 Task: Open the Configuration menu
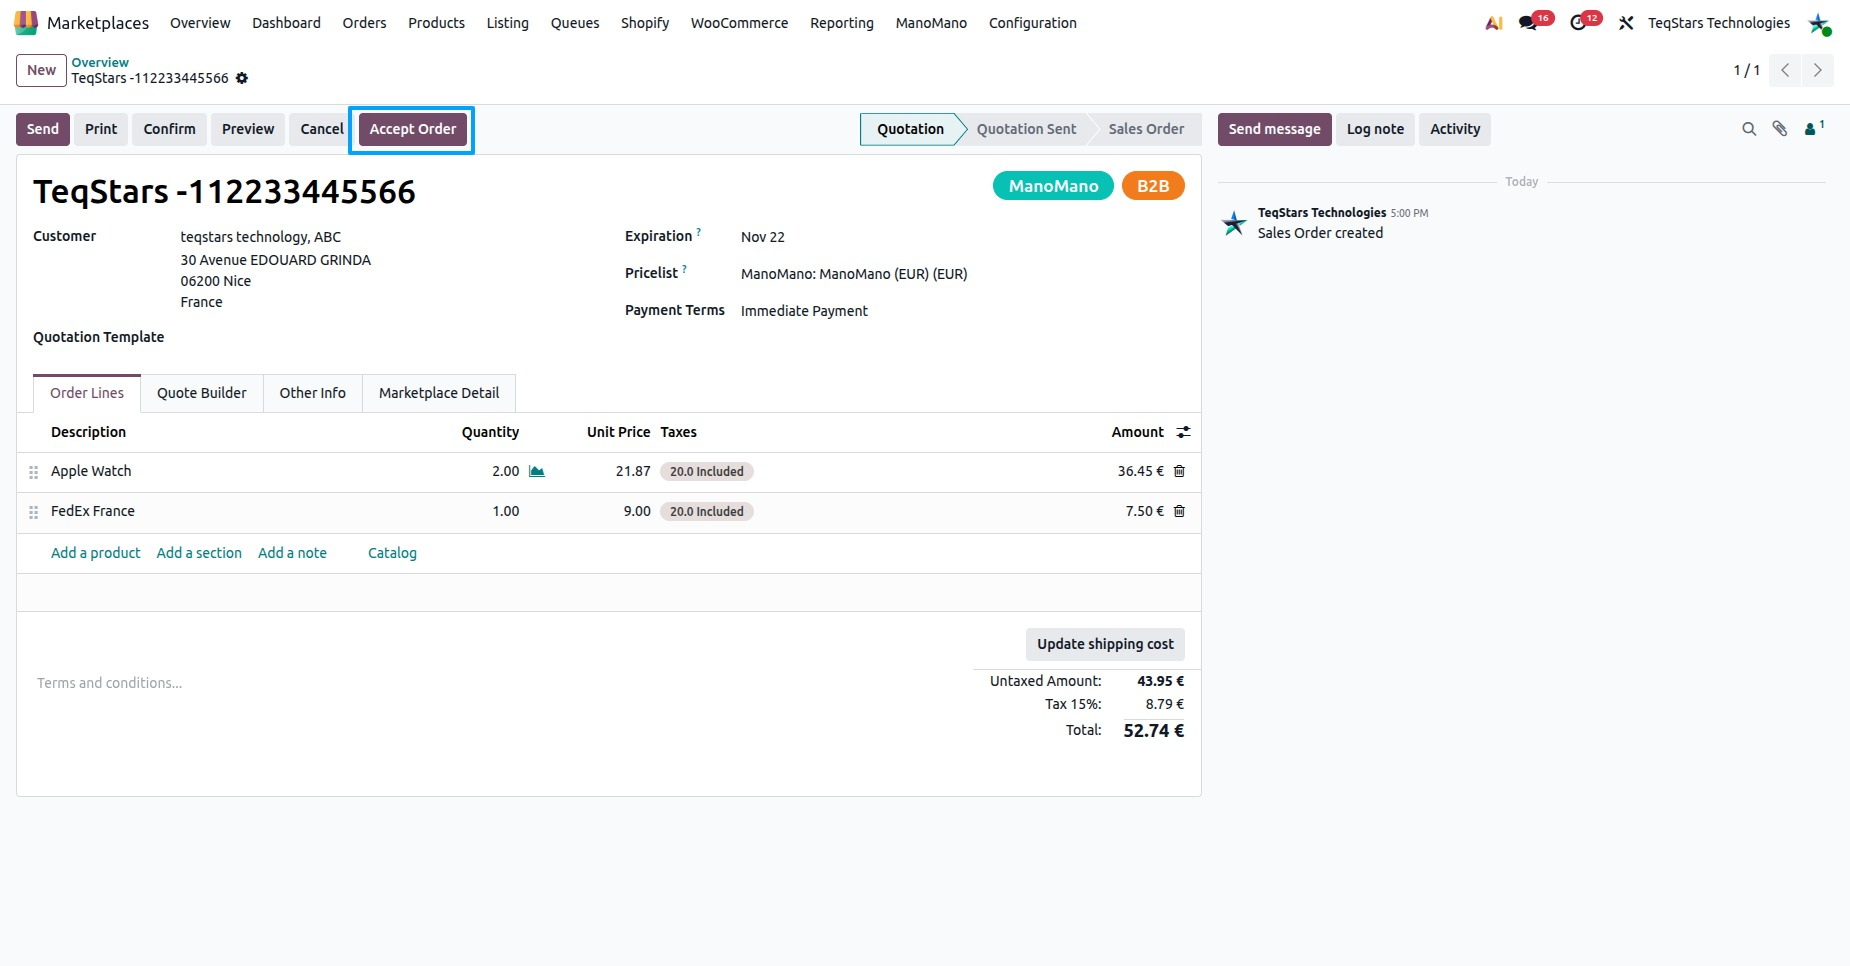[x=1033, y=23]
